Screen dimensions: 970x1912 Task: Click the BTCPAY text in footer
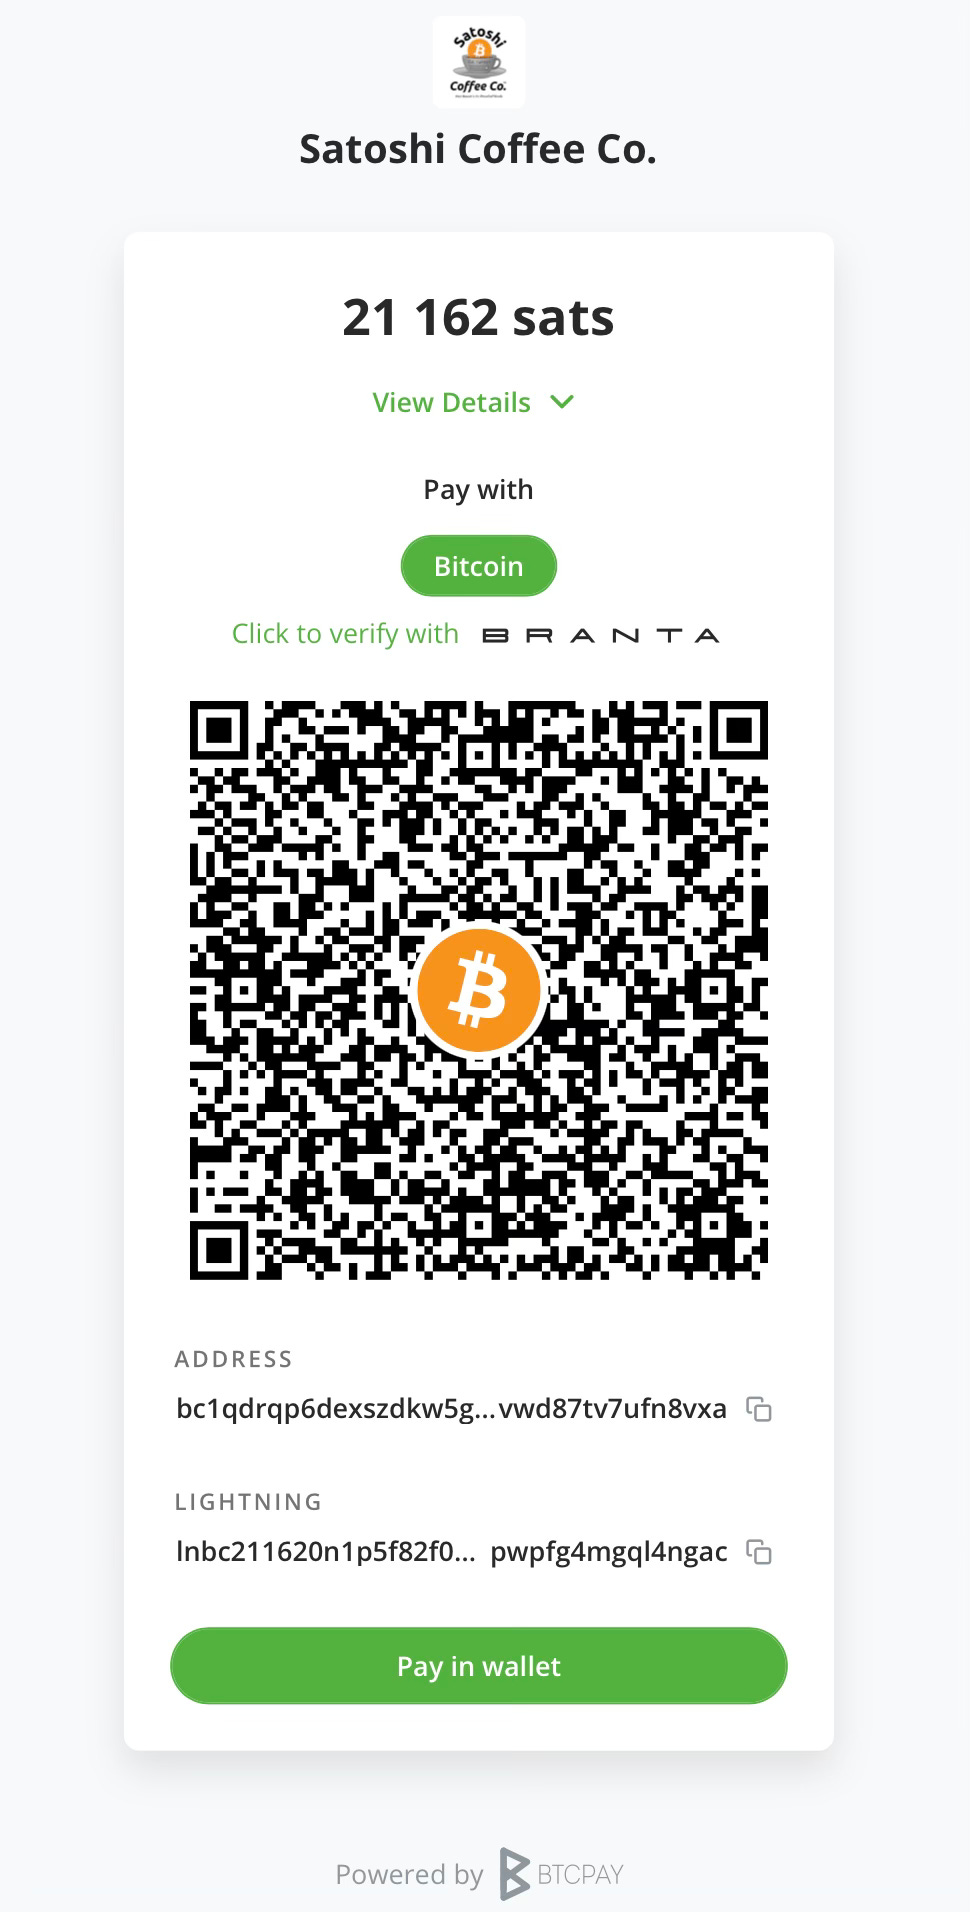coord(580,1874)
